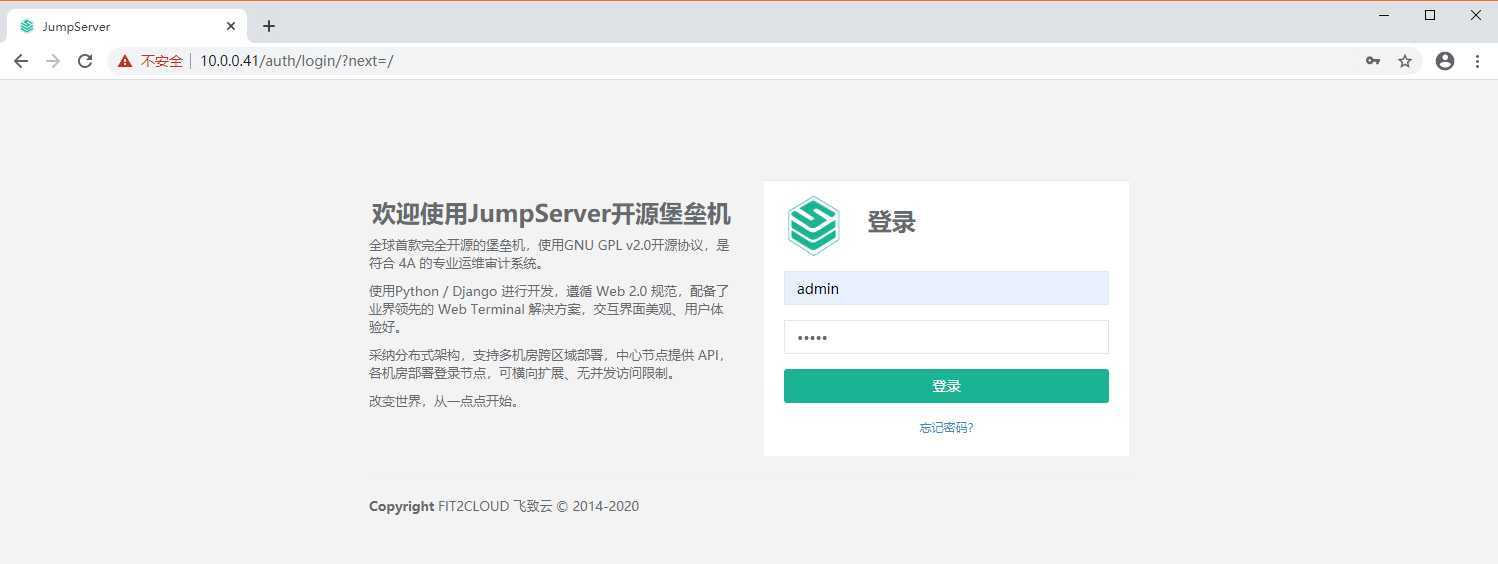Image resolution: width=1498 pixels, height=564 pixels.
Task: Click paragraph starting 采纳分布式架构
Action: click(548, 365)
